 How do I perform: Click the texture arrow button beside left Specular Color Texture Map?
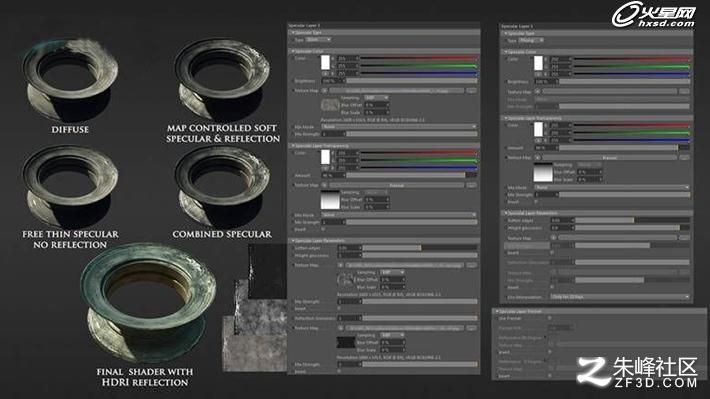point(325,91)
